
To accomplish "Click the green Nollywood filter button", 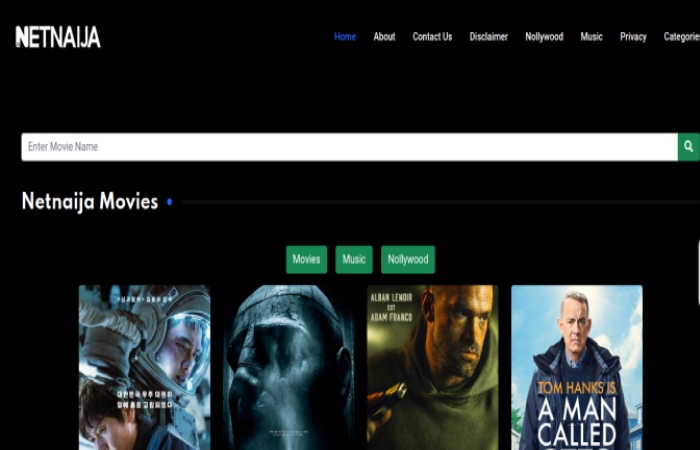I will pos(408,259).
